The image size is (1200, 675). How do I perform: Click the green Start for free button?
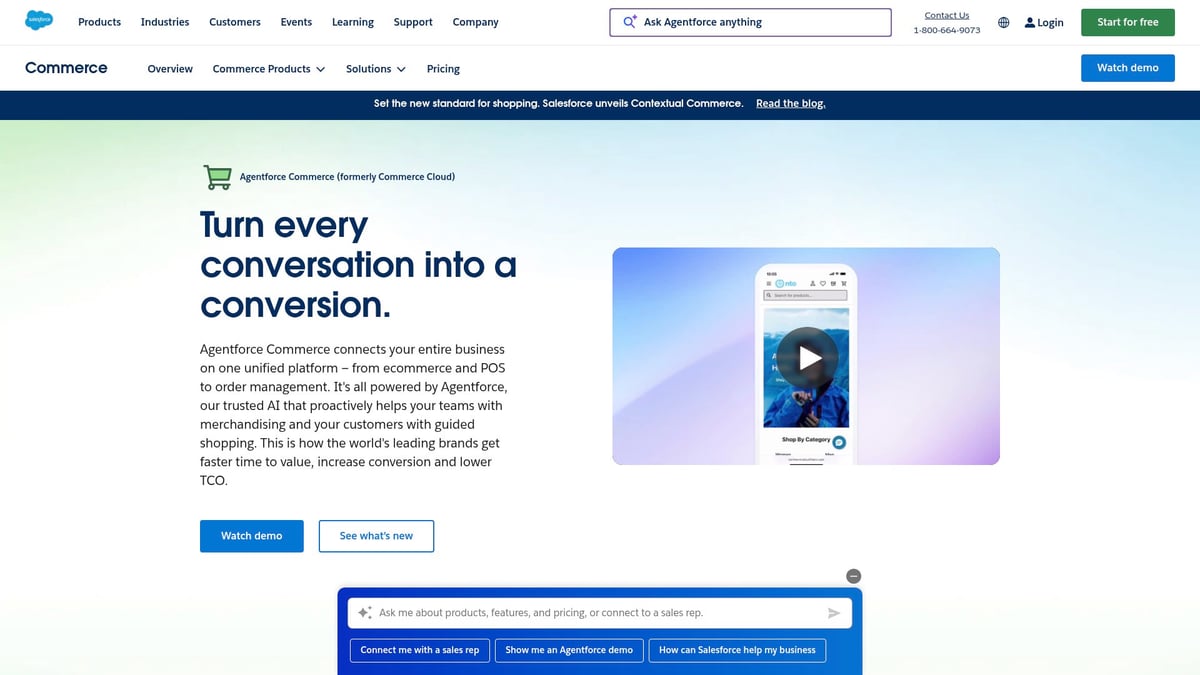tap(1127, 22)
